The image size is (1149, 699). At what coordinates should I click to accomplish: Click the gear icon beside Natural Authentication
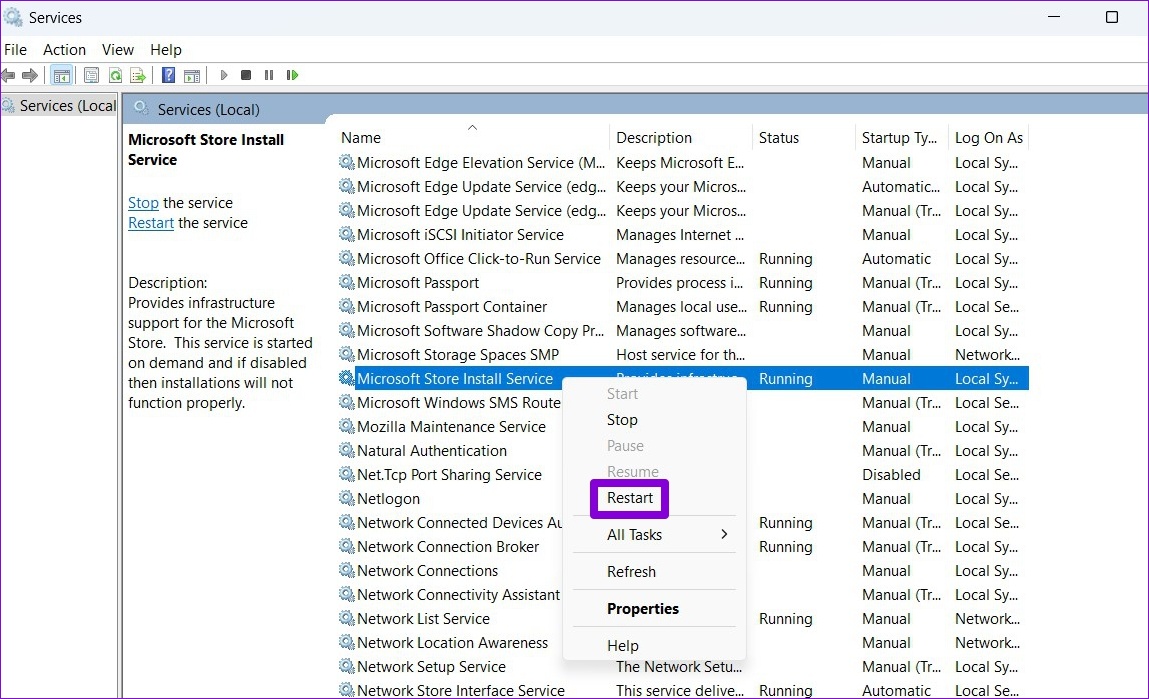347,451
